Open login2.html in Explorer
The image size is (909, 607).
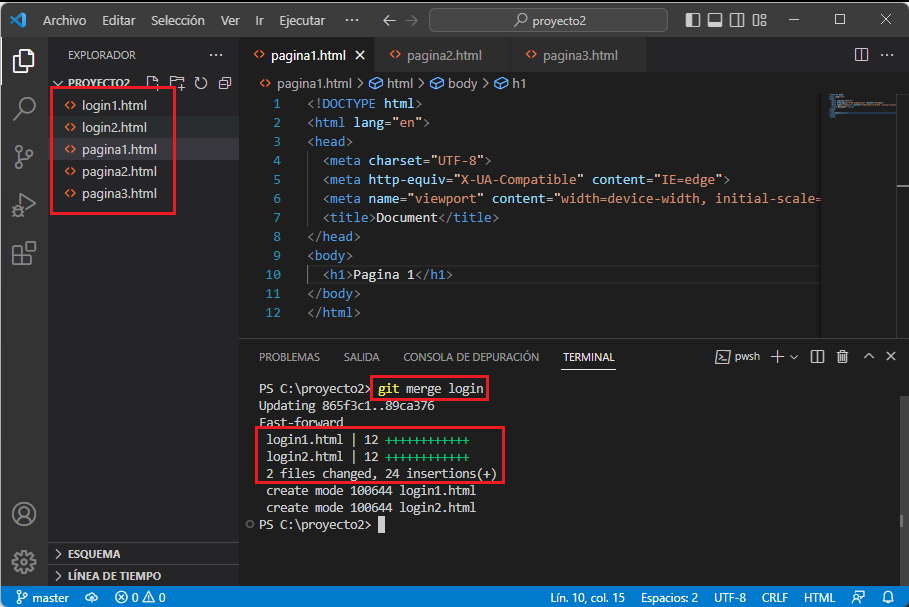(x=144, y=128)
